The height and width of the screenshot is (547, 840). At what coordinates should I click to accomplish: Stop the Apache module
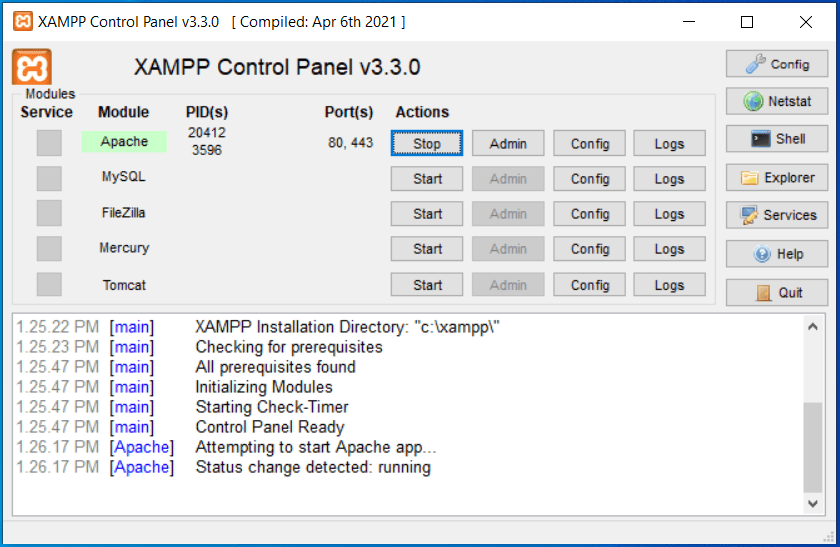point(426,143)
